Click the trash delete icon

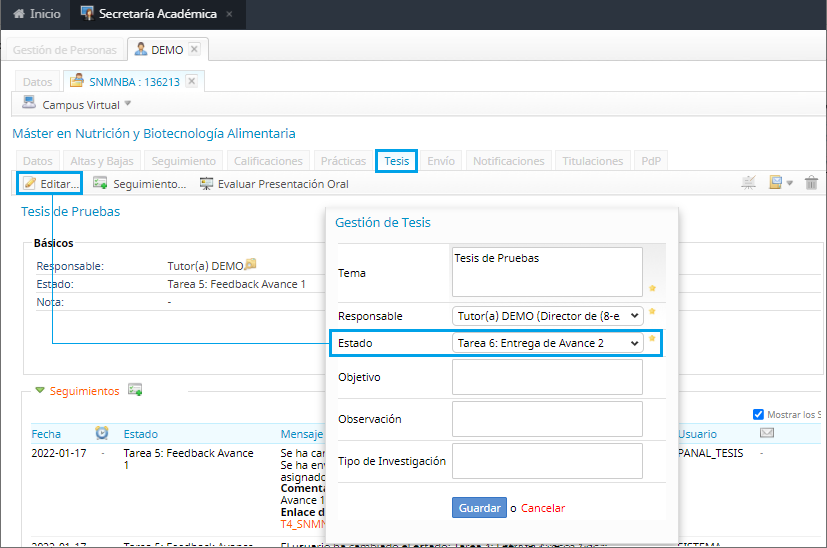tap(811, 183)
